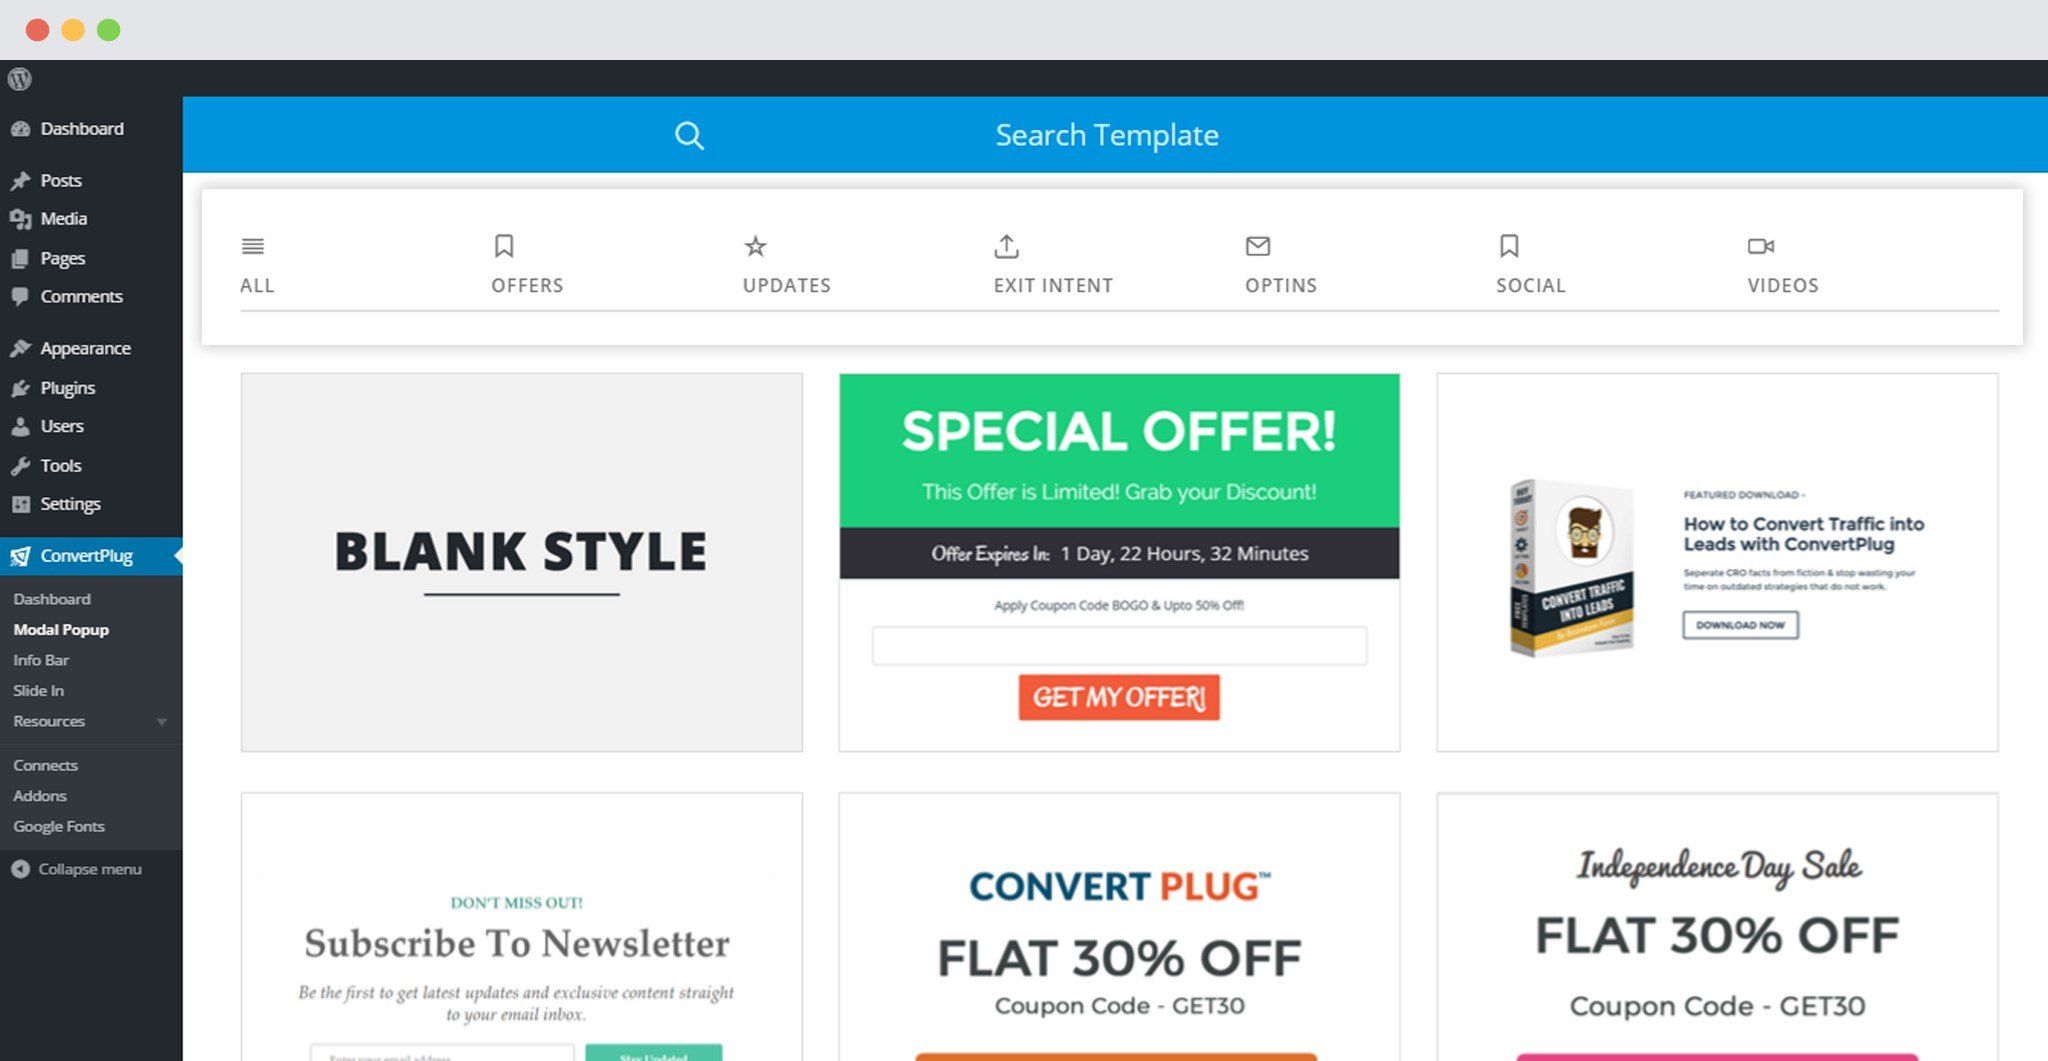This screenshot has height=1061, width=2048.
Task: Go to Plugins in sidebar
Action: coord(67,388)
